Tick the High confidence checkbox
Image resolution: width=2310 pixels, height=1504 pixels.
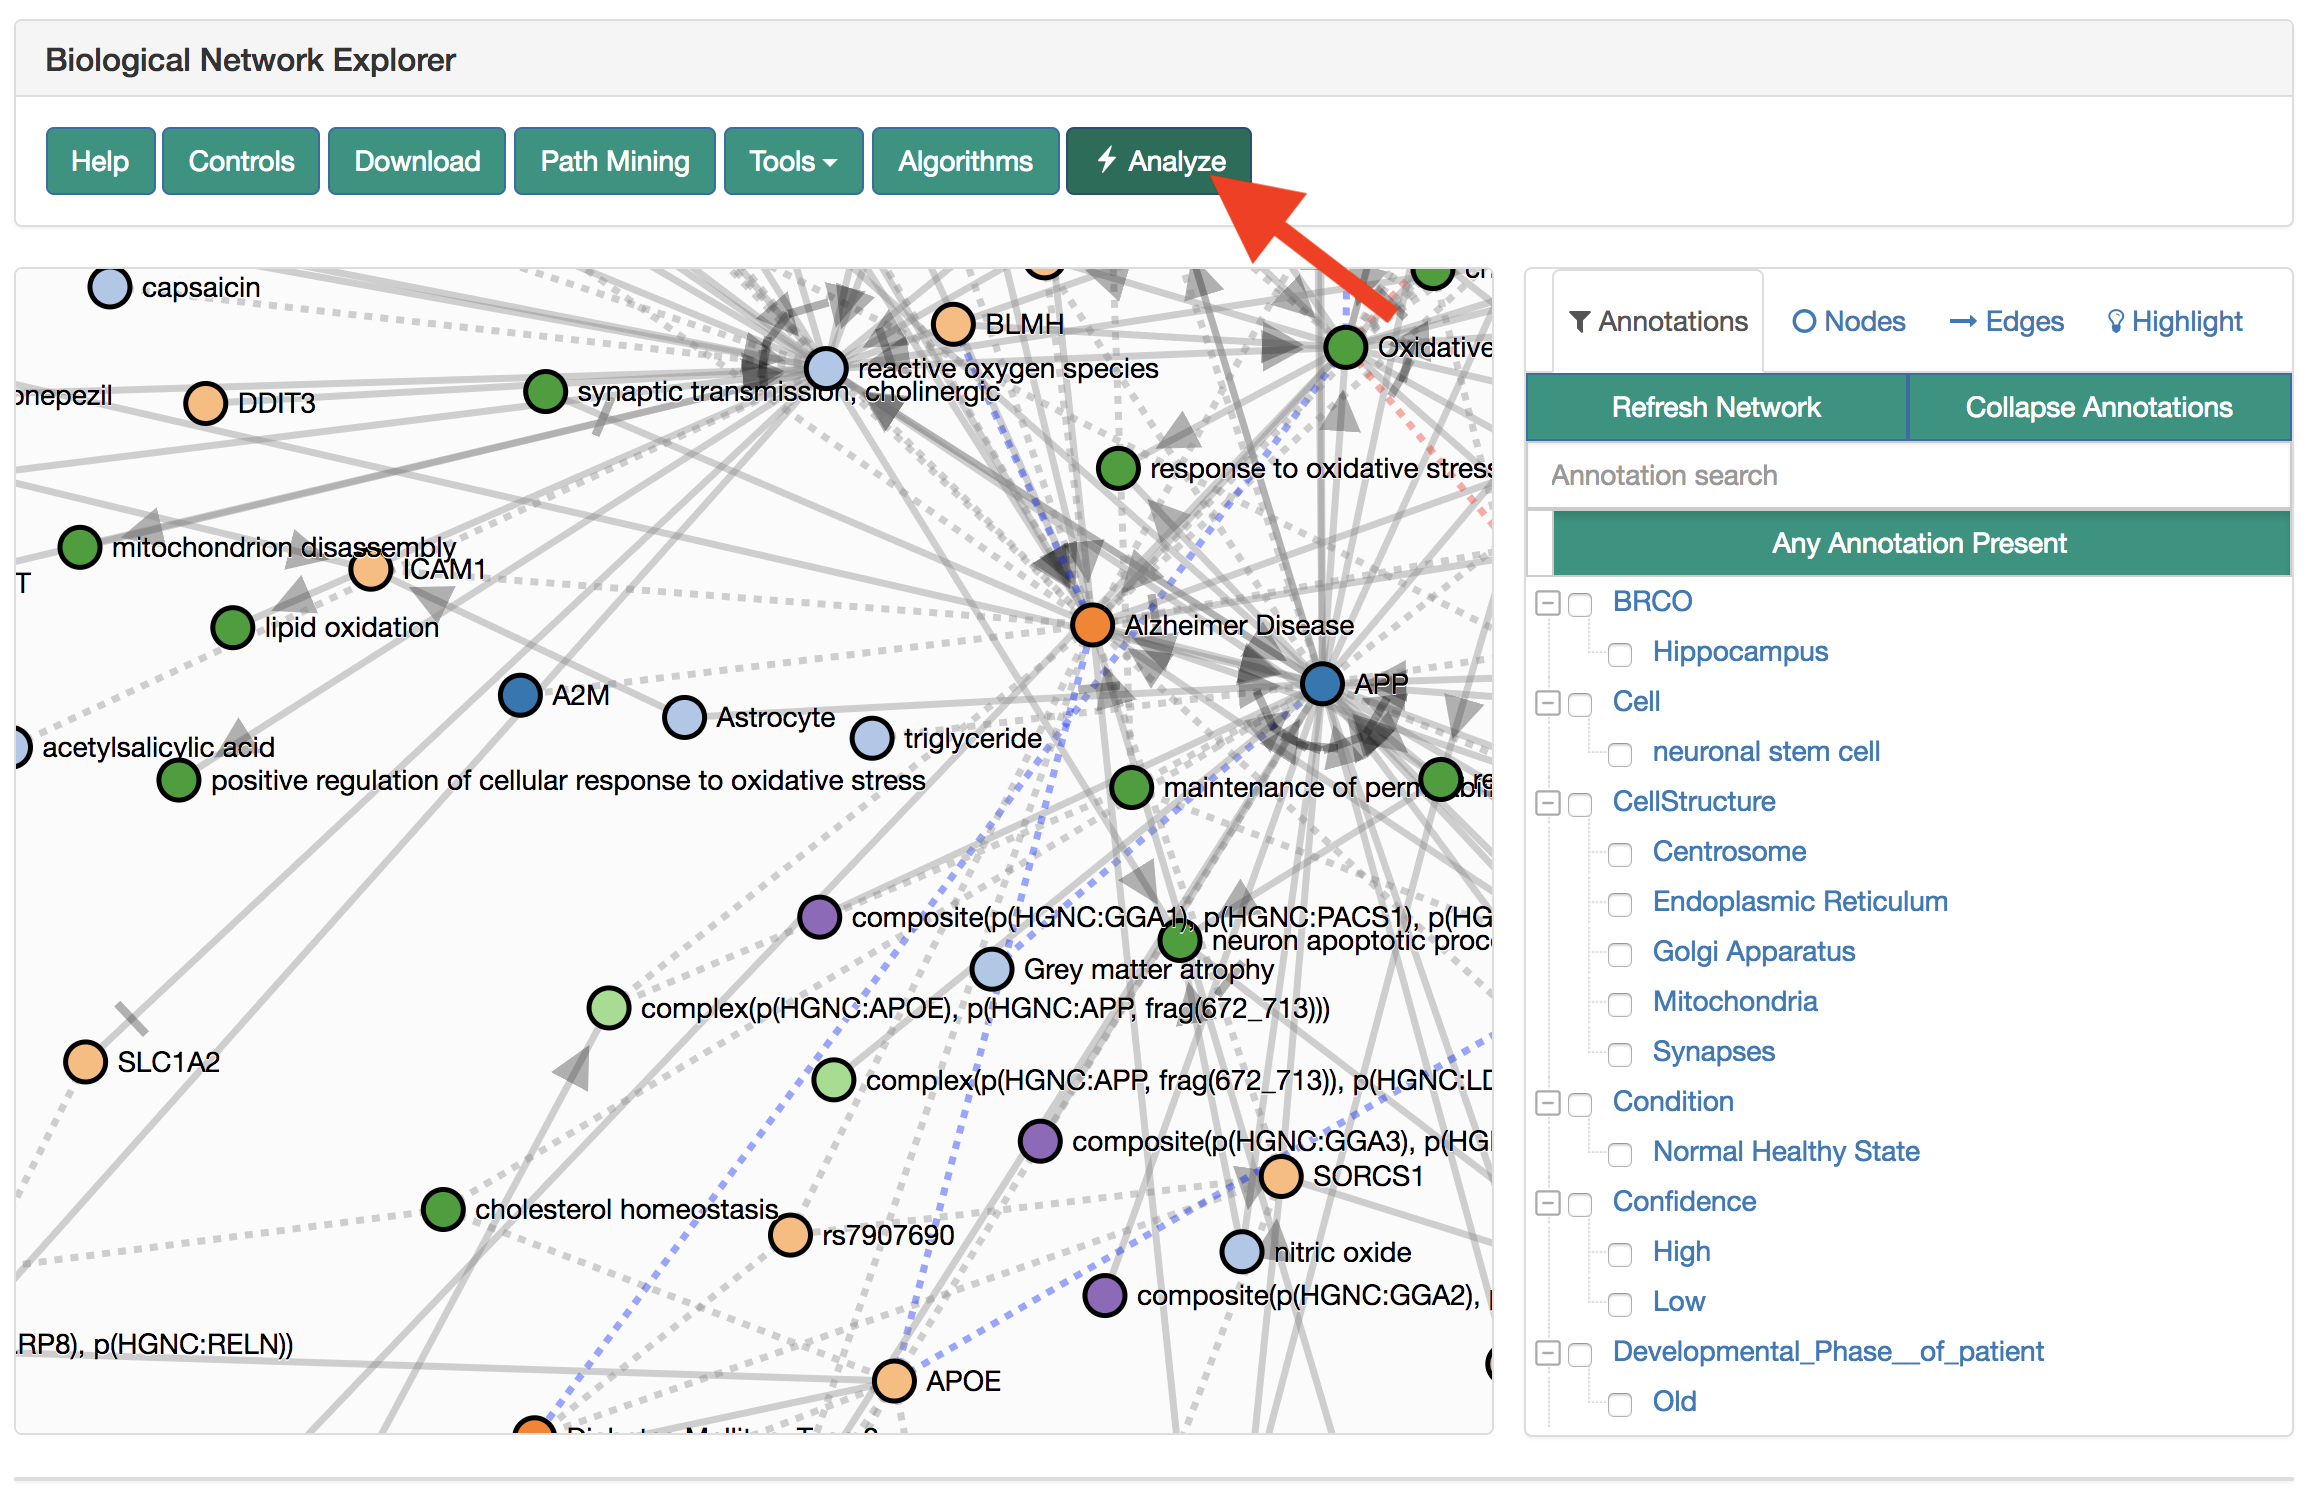click(x=1620, y=1254)
